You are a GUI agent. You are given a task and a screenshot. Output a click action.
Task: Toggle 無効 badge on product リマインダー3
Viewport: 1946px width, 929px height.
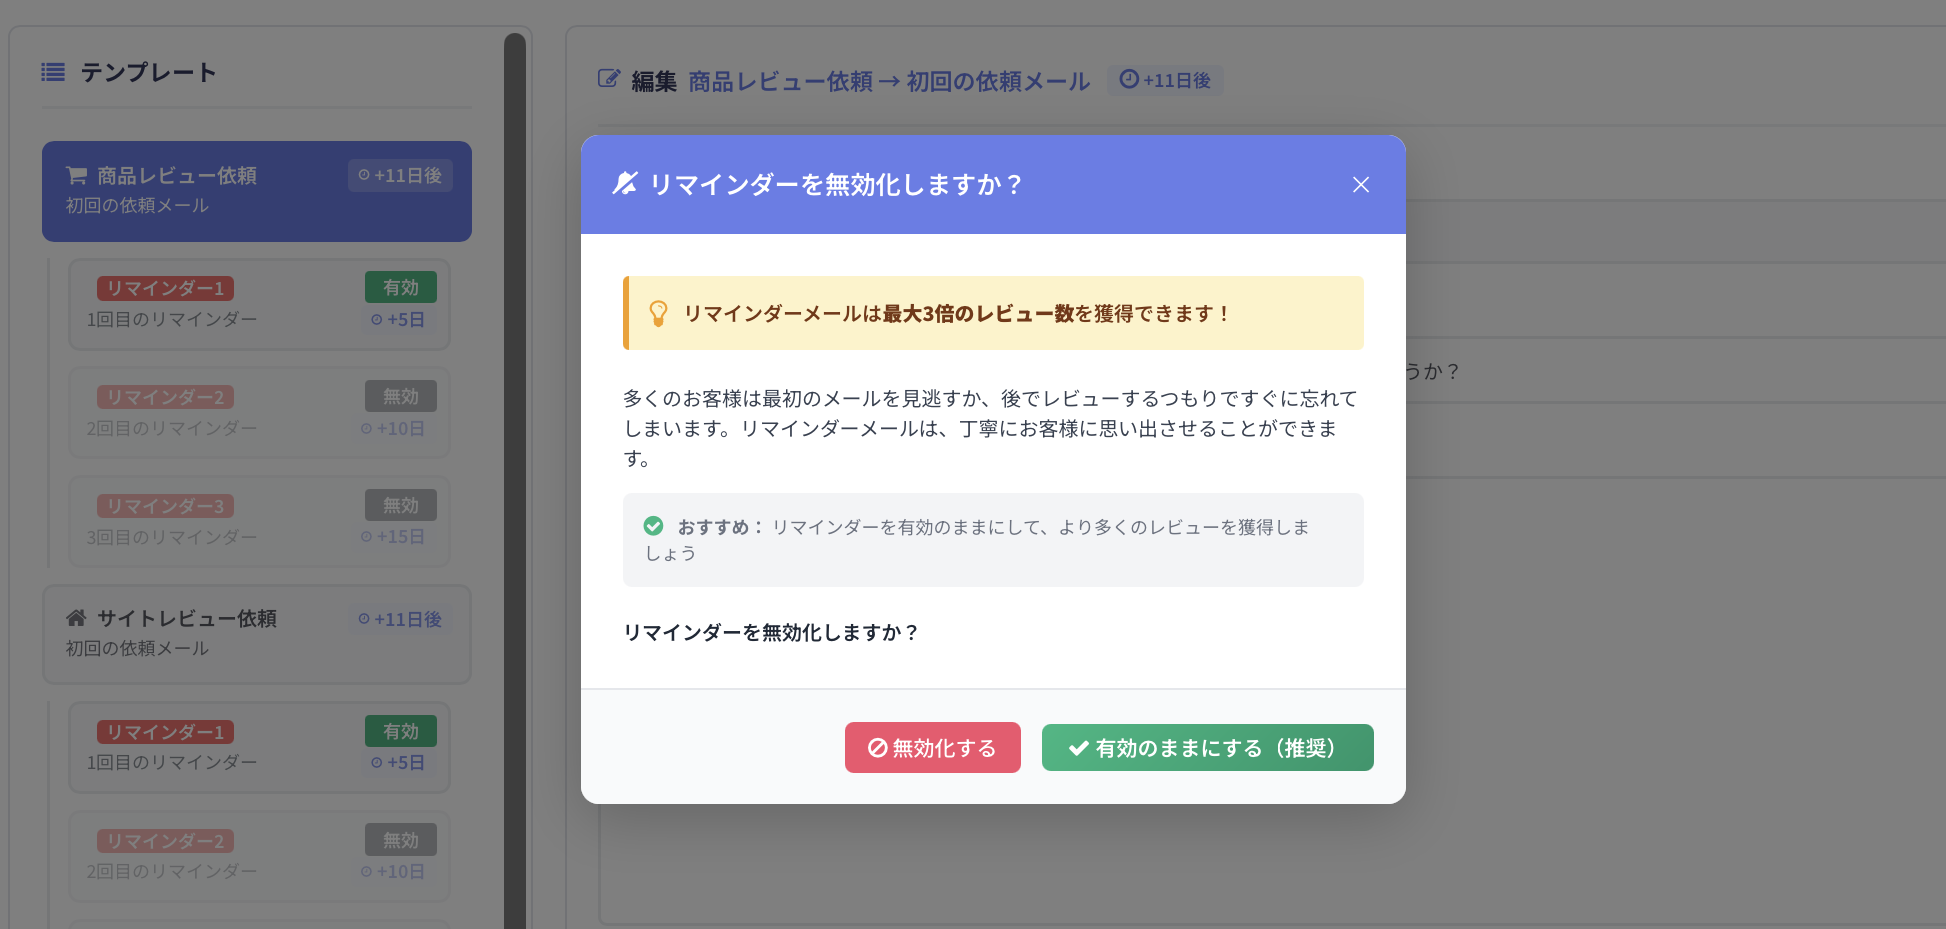(x=400, y=505)
